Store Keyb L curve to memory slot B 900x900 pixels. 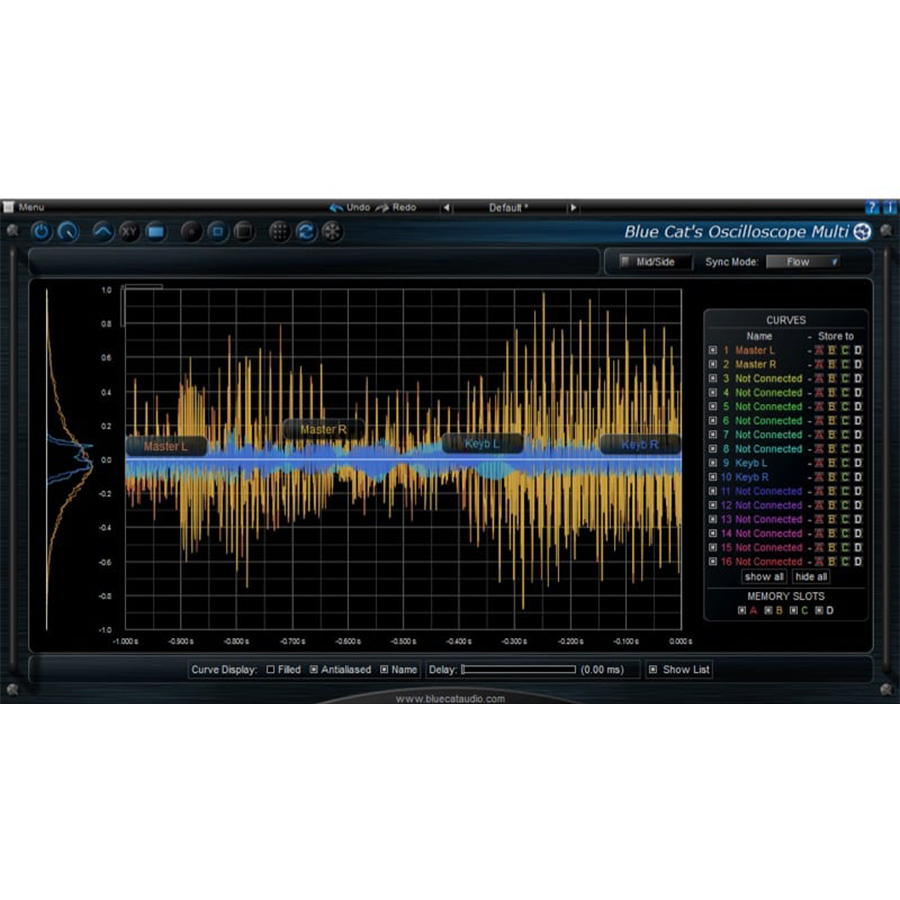pos(832,463)
